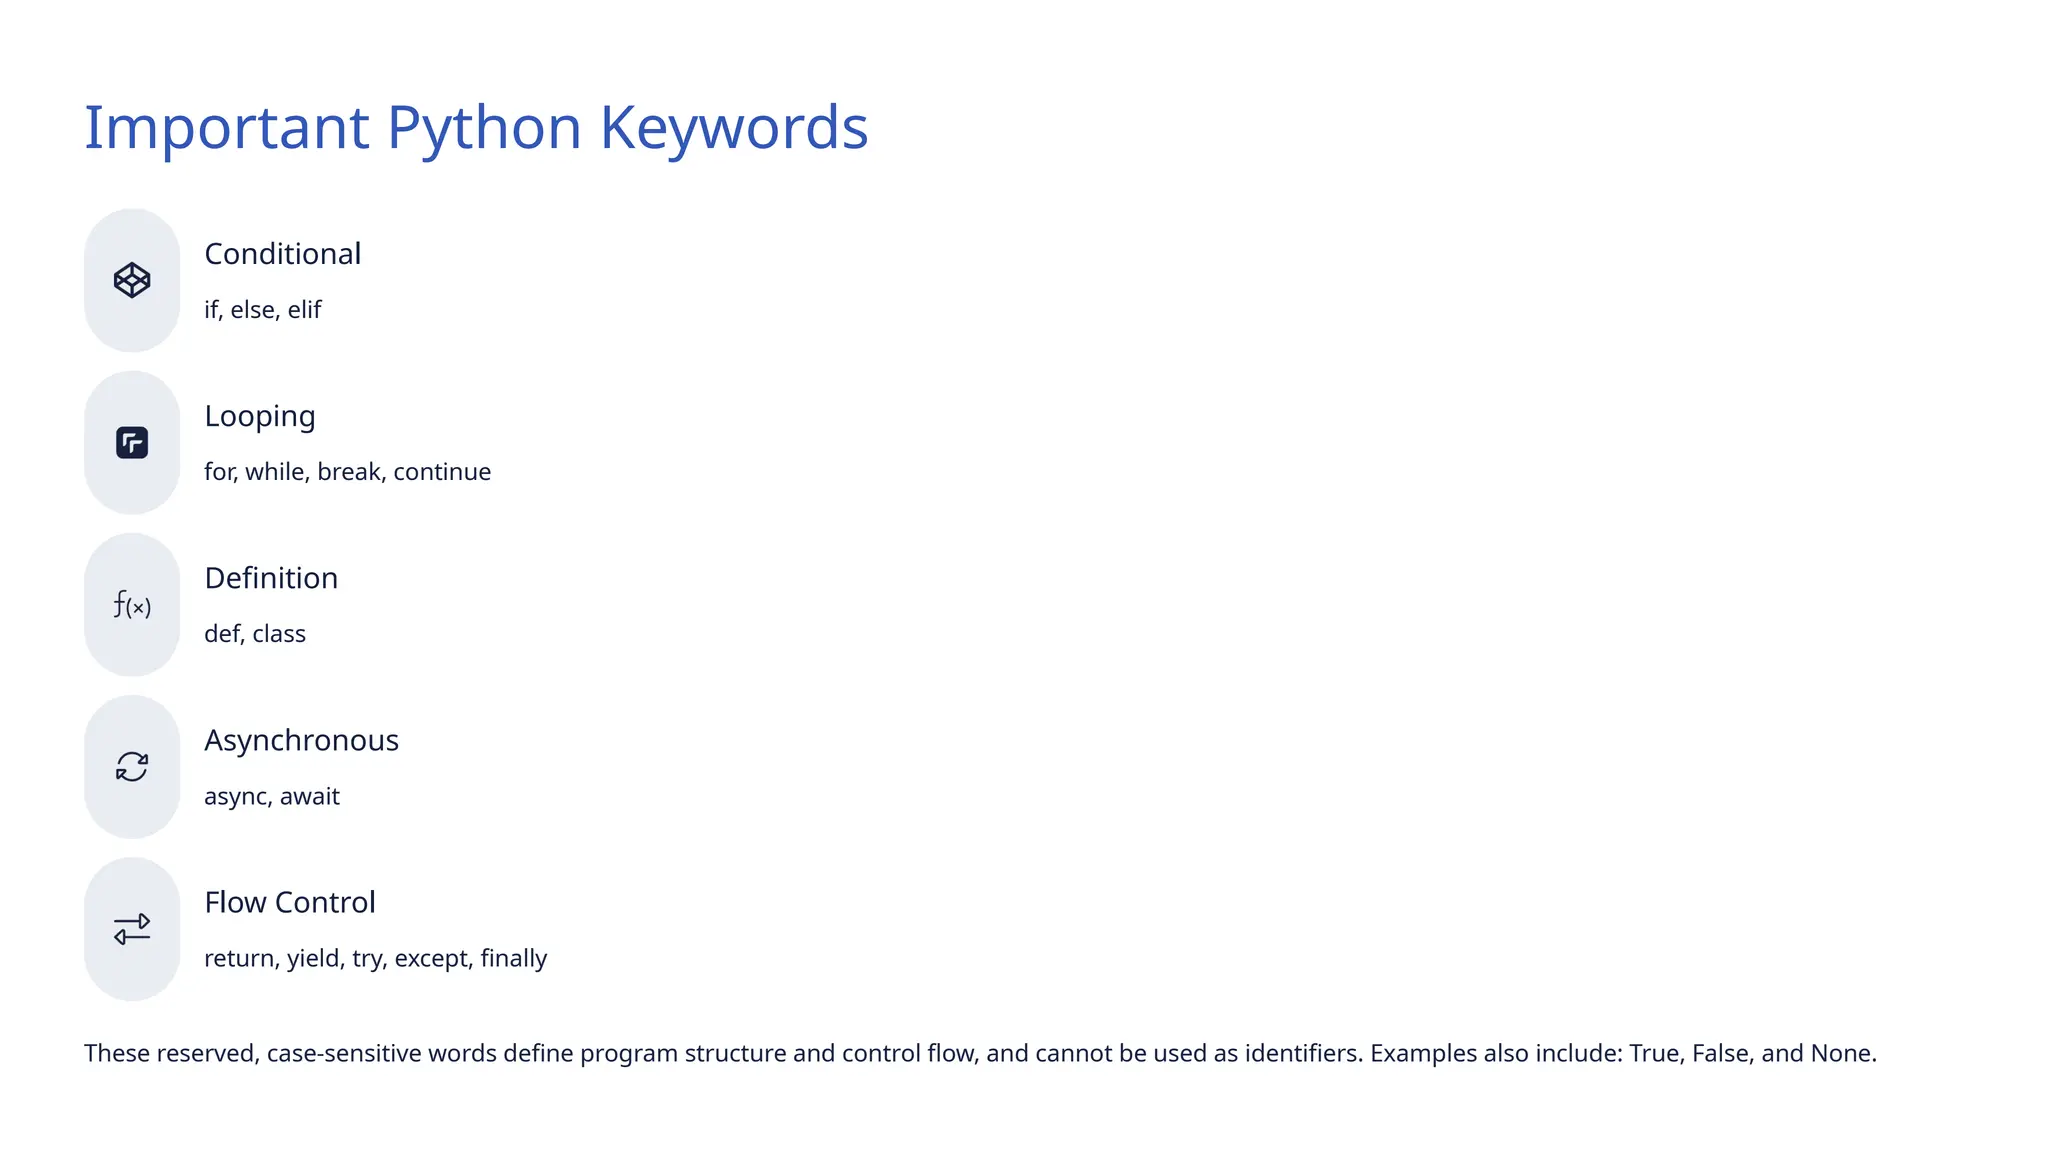This screenshot has height=1152, width=2048.
Task: Click the 'for, while, break, continue' text
Action: click(x=348, y=472)
